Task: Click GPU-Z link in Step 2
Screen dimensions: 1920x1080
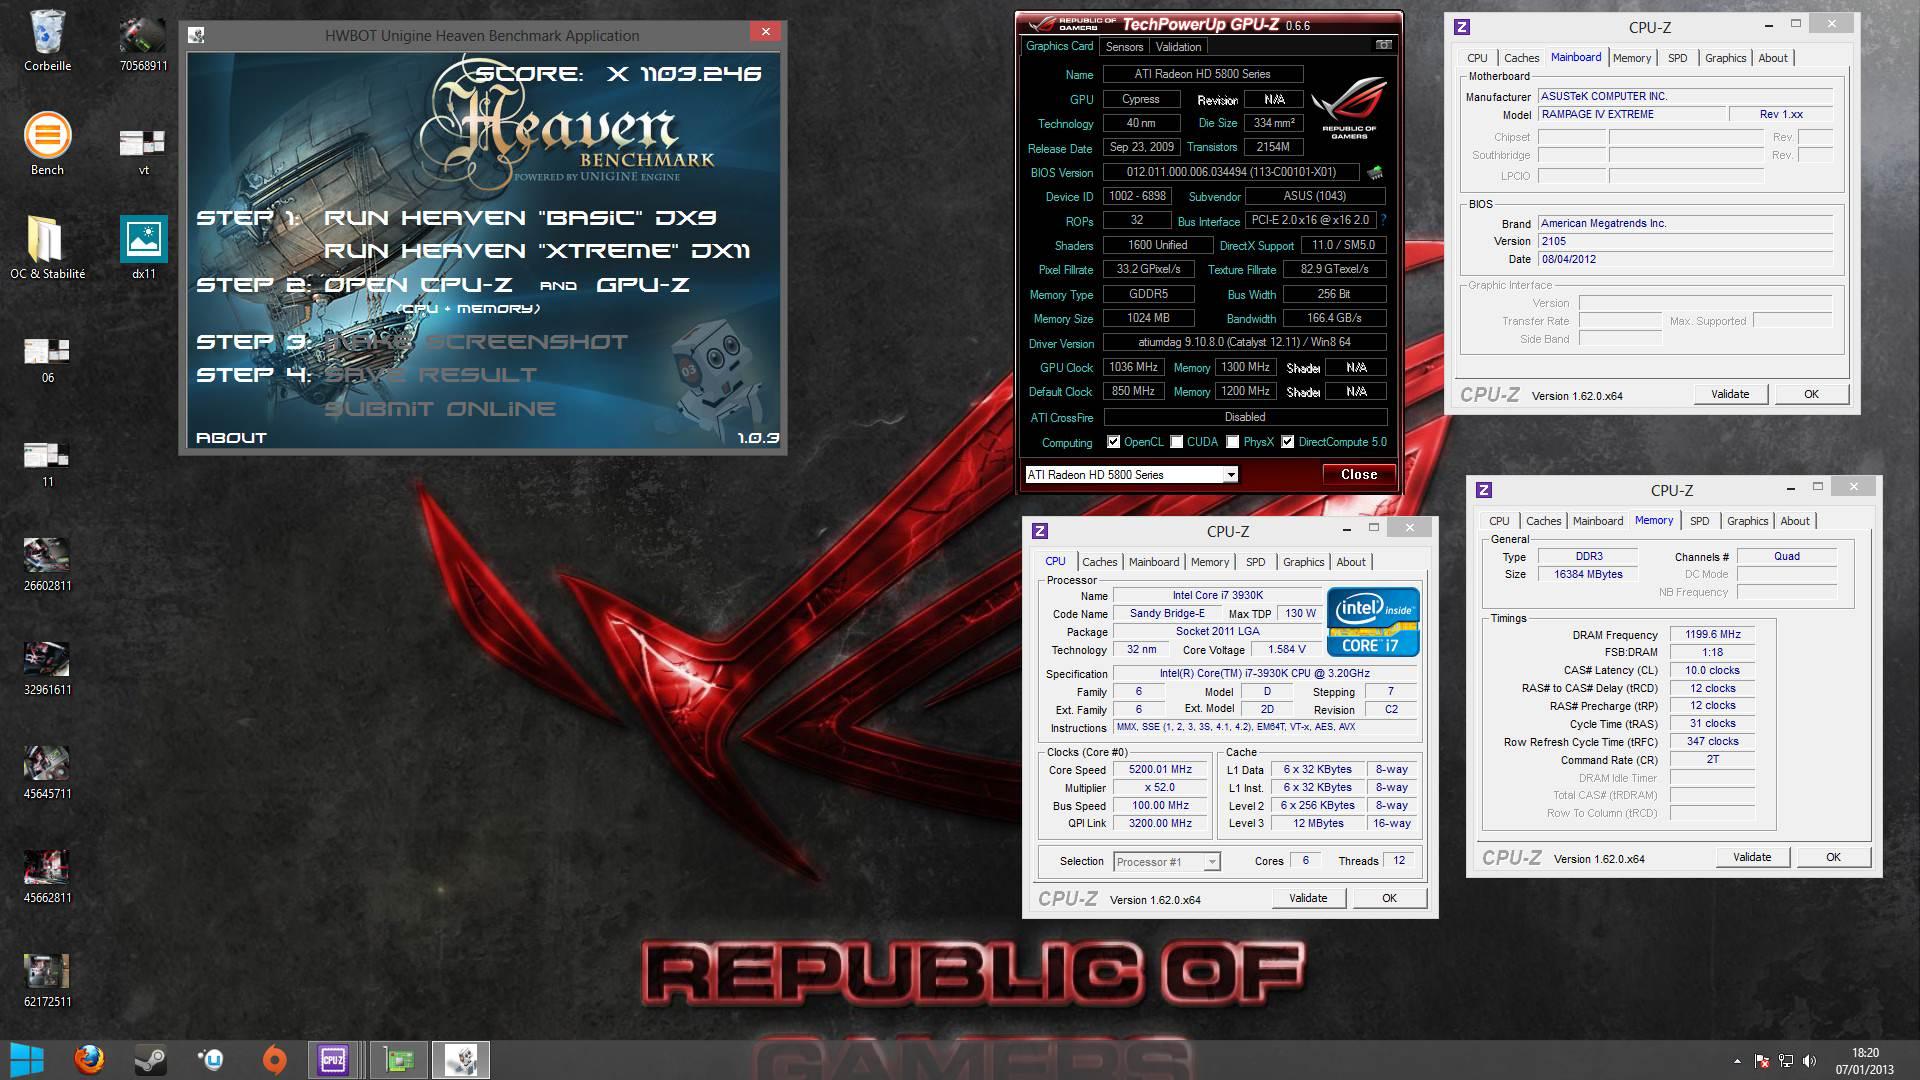Action: 643,285
